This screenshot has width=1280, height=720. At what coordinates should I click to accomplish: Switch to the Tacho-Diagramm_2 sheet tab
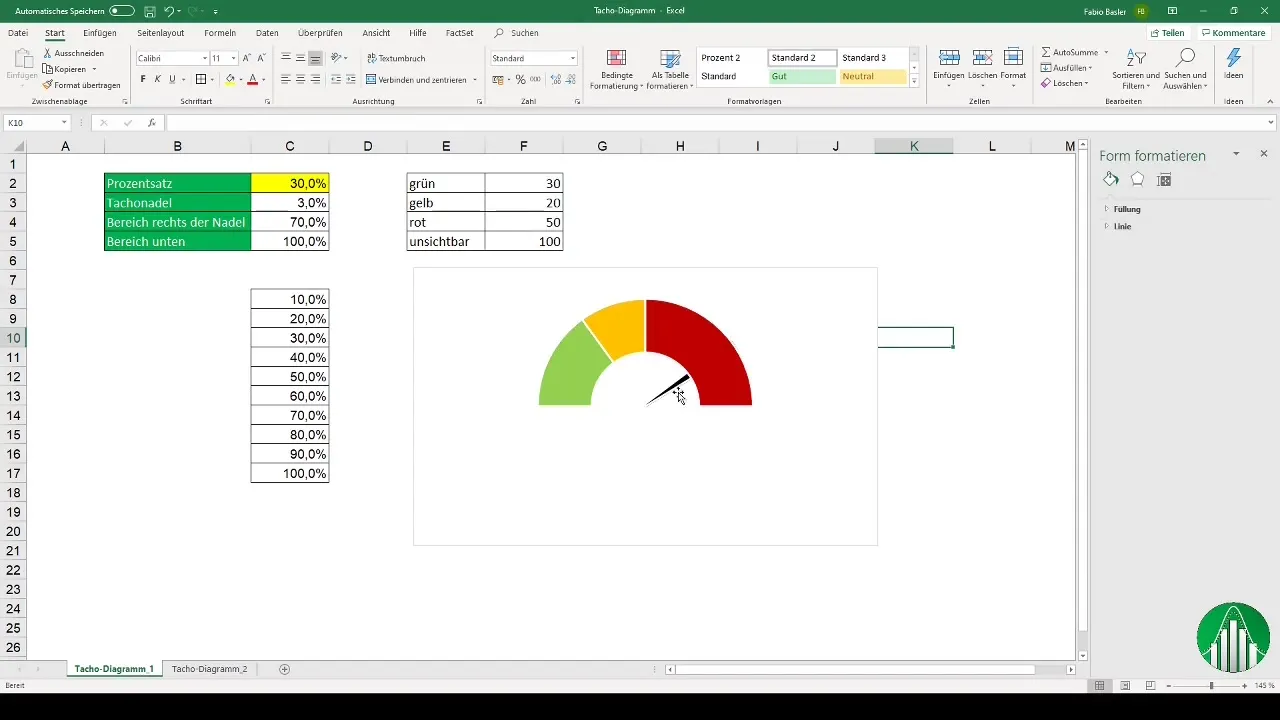click(209, 668)
